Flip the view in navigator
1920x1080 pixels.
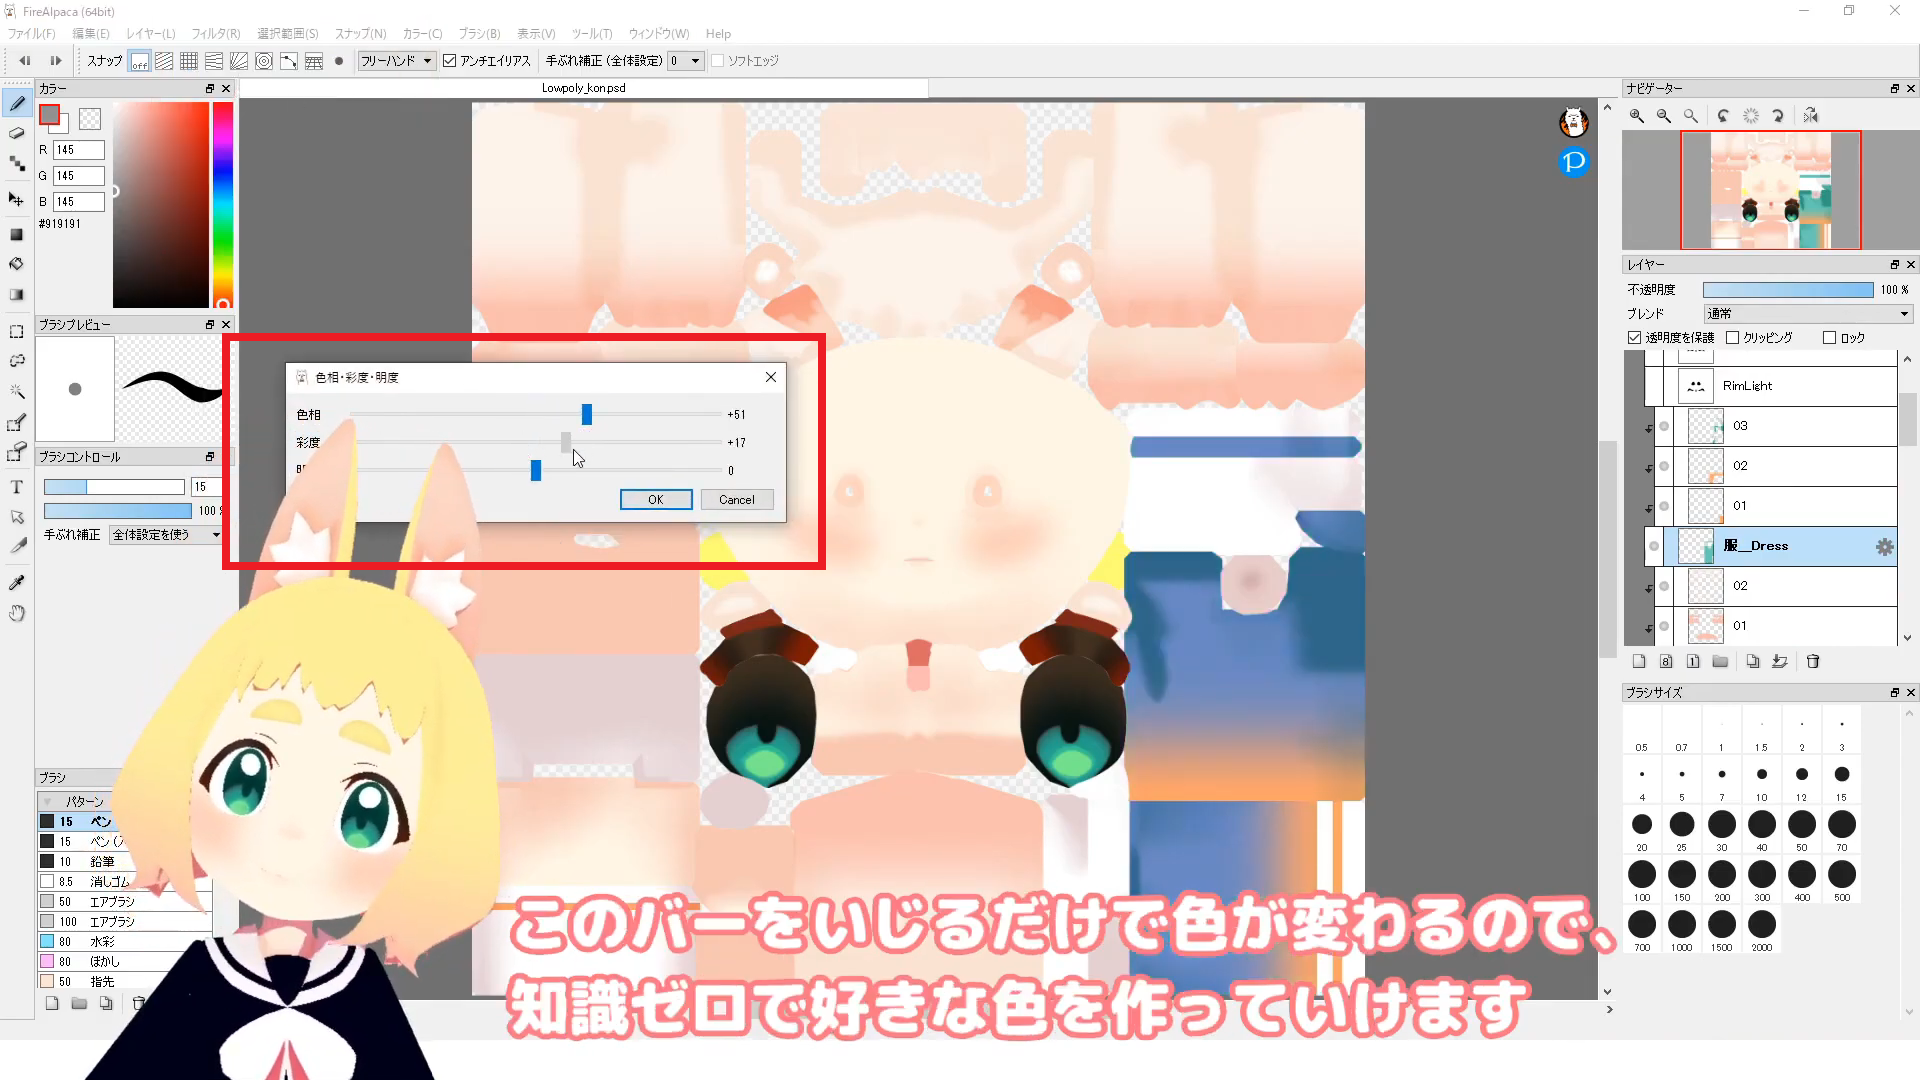point(1811,116)
